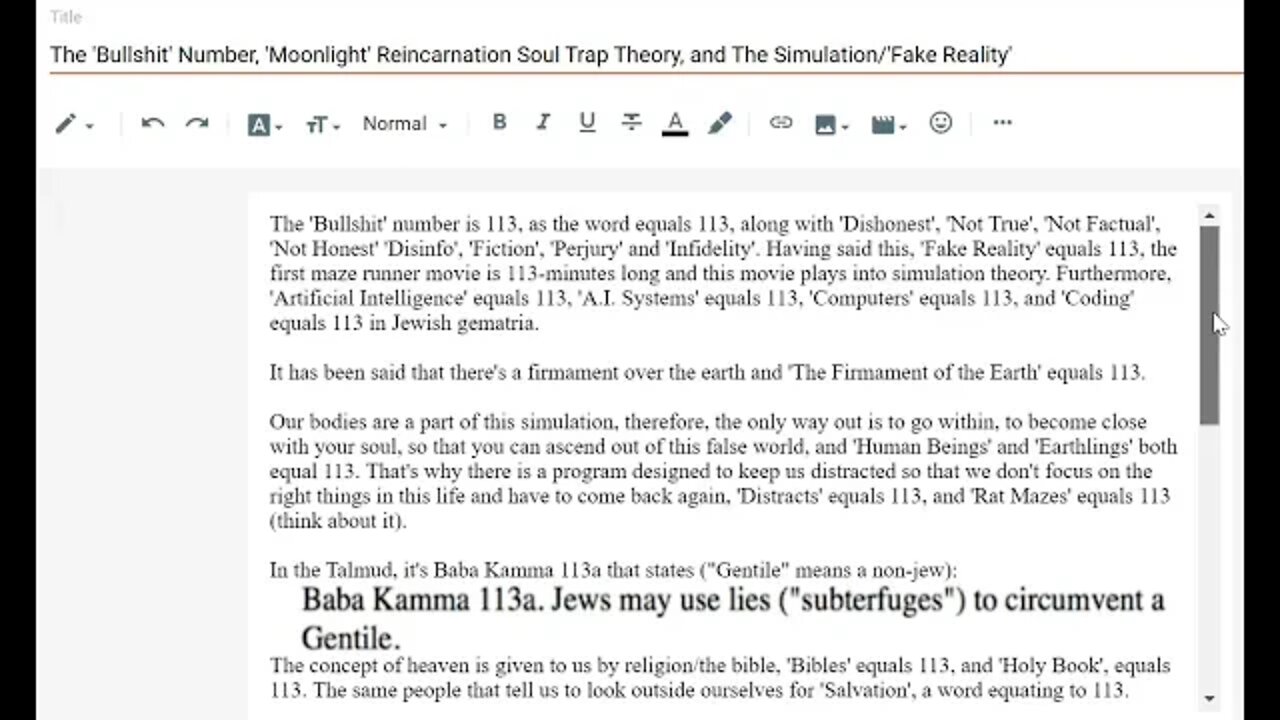The image size is (1280, 720).
Task: Toggle underline formatting
Action: point(587,122)
